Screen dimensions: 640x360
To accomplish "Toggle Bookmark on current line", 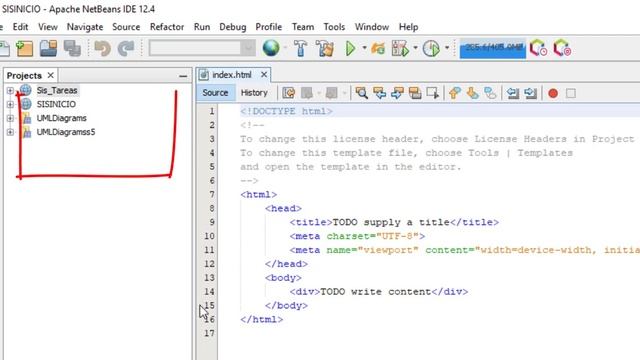I will [x=490, y=93].
